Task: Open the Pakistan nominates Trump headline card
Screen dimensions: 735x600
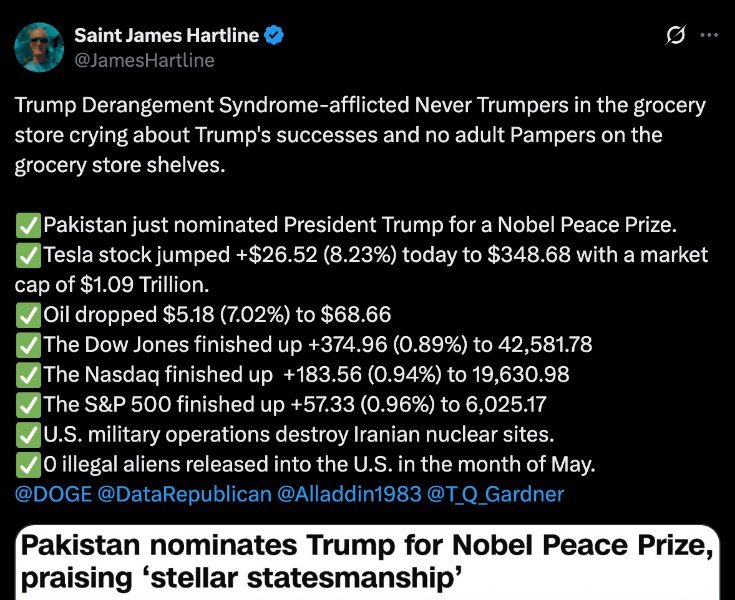Action: click(368, 562)
